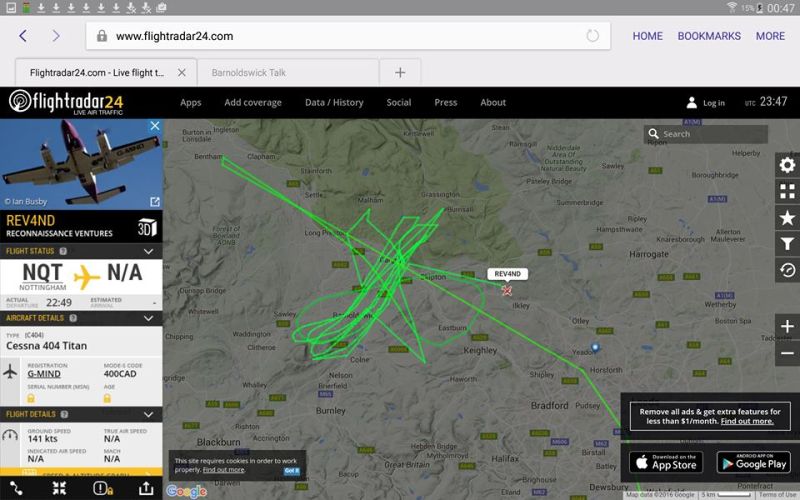Switch to the Barnoldswick Talk tab

pos(288,72)
